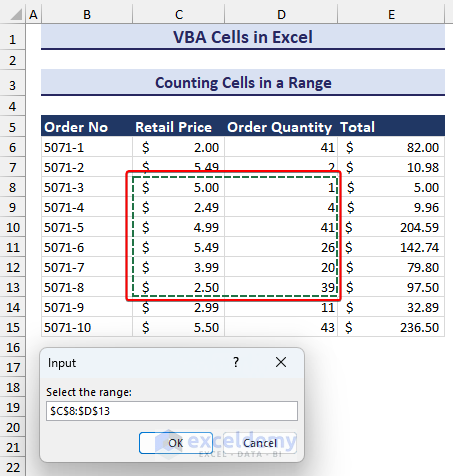The width and height of the screenshot is (453, 476).
Task: Select retail price cell 5.50
Action: coord(179,327)
